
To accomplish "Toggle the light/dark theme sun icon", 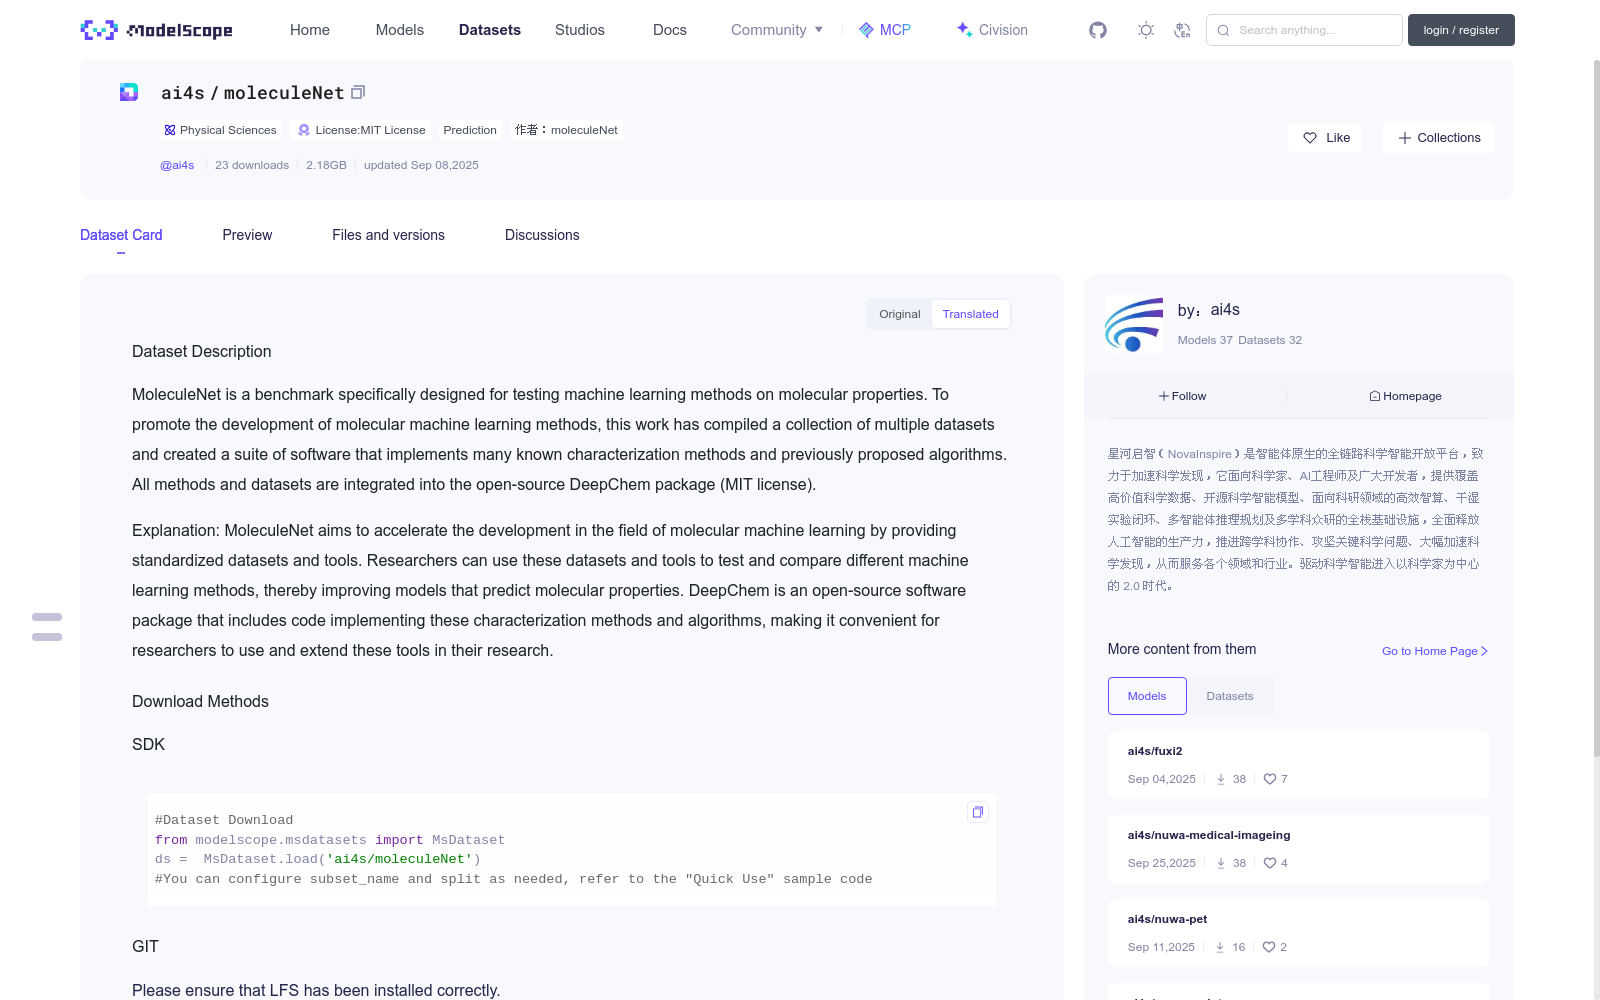I will point(1146,30).
